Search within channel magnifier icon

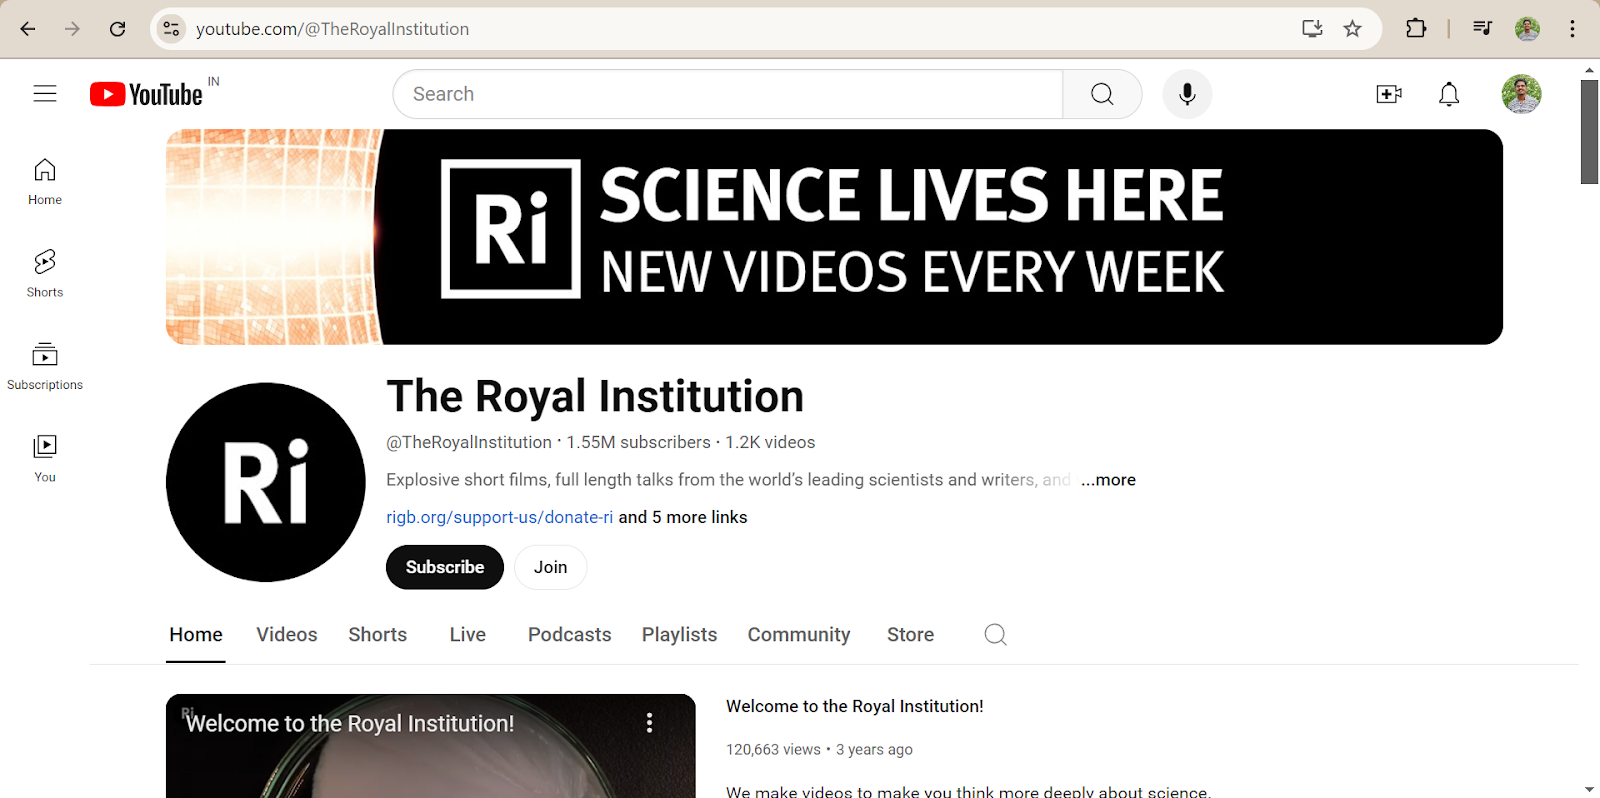[x=995, y=635]
